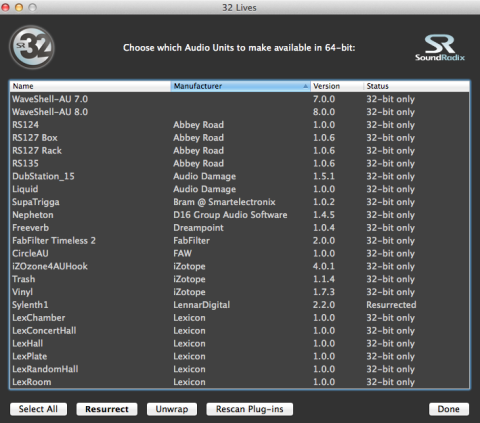Viewport: 480px width, 423px height.
Task: Select DubStation_15 in the list
Action: pyautogui.click(x=240, y=176)
